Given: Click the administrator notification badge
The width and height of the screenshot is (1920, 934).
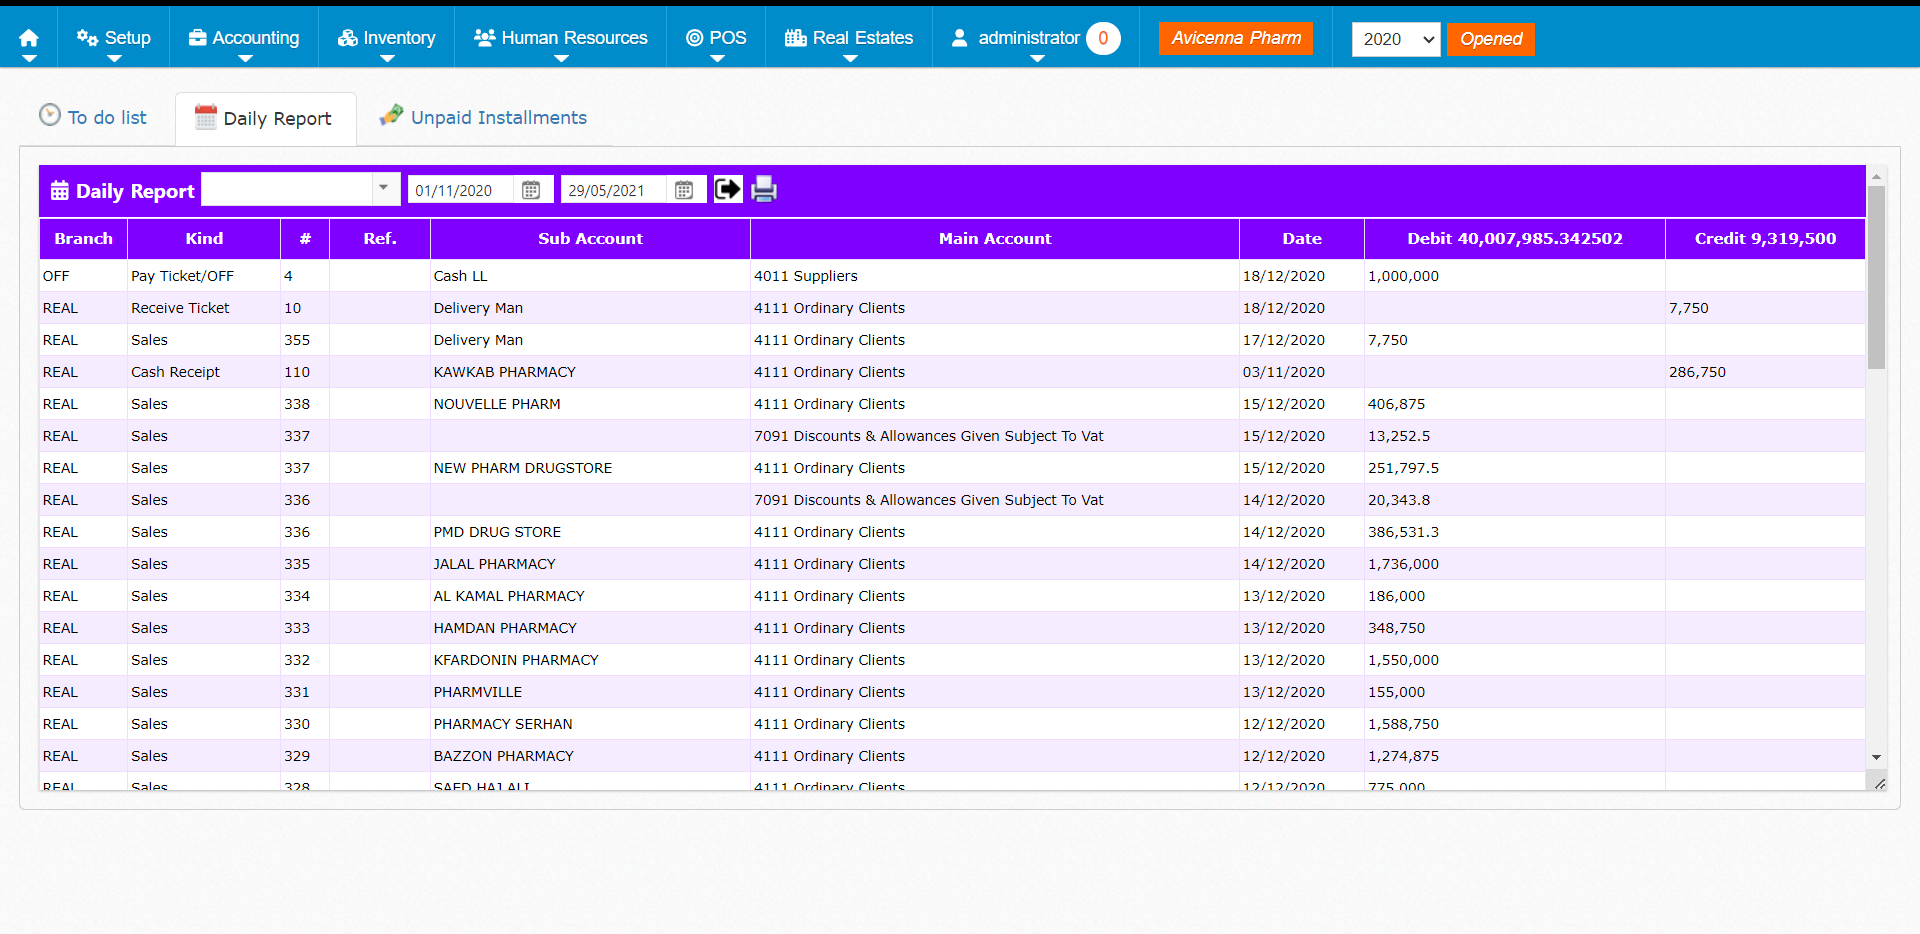Looking at the screenshot, I should tap(1103, 38).
